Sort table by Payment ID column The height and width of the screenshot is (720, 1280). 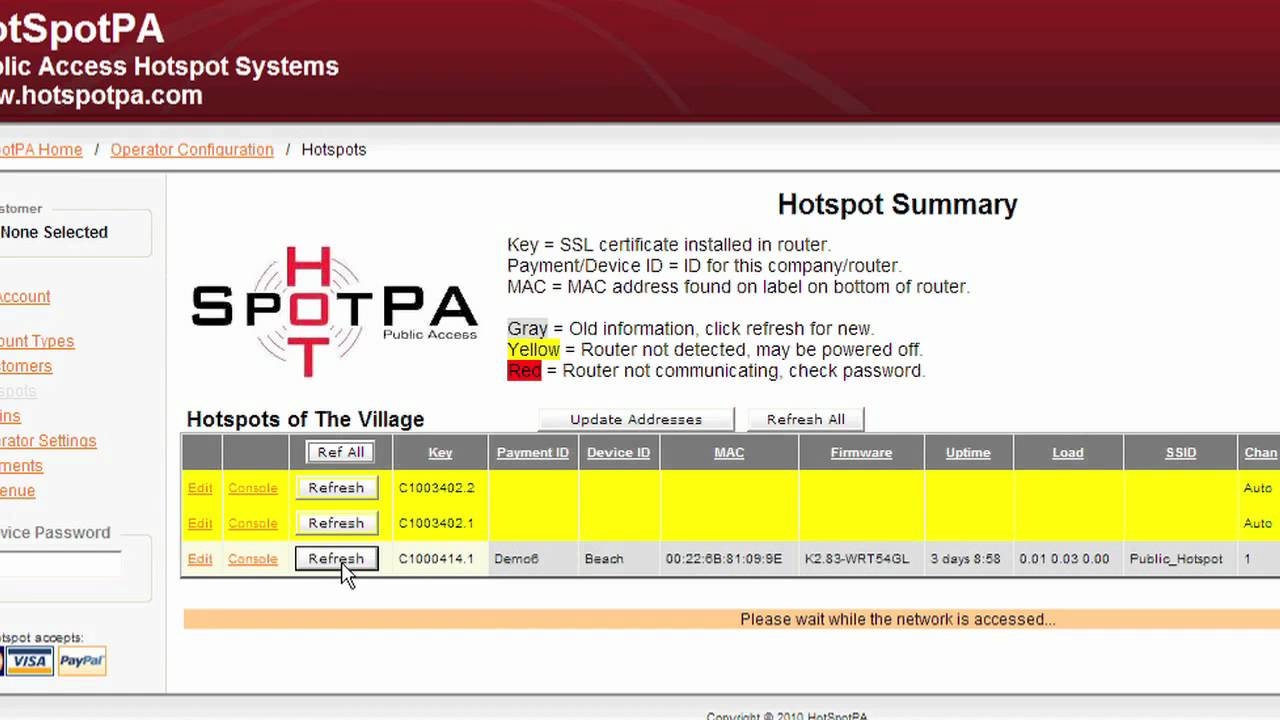pyautogui.click(x=533, y=452)
